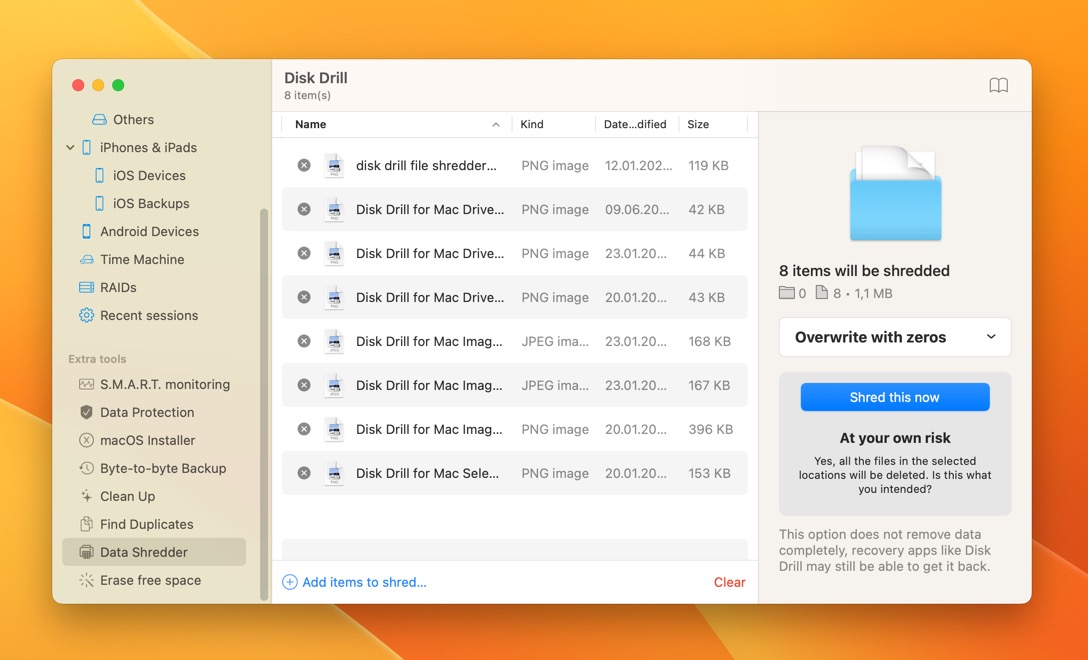
Task: Remove the 42 KB file from the shred list
Action: (x=304, y=209)
